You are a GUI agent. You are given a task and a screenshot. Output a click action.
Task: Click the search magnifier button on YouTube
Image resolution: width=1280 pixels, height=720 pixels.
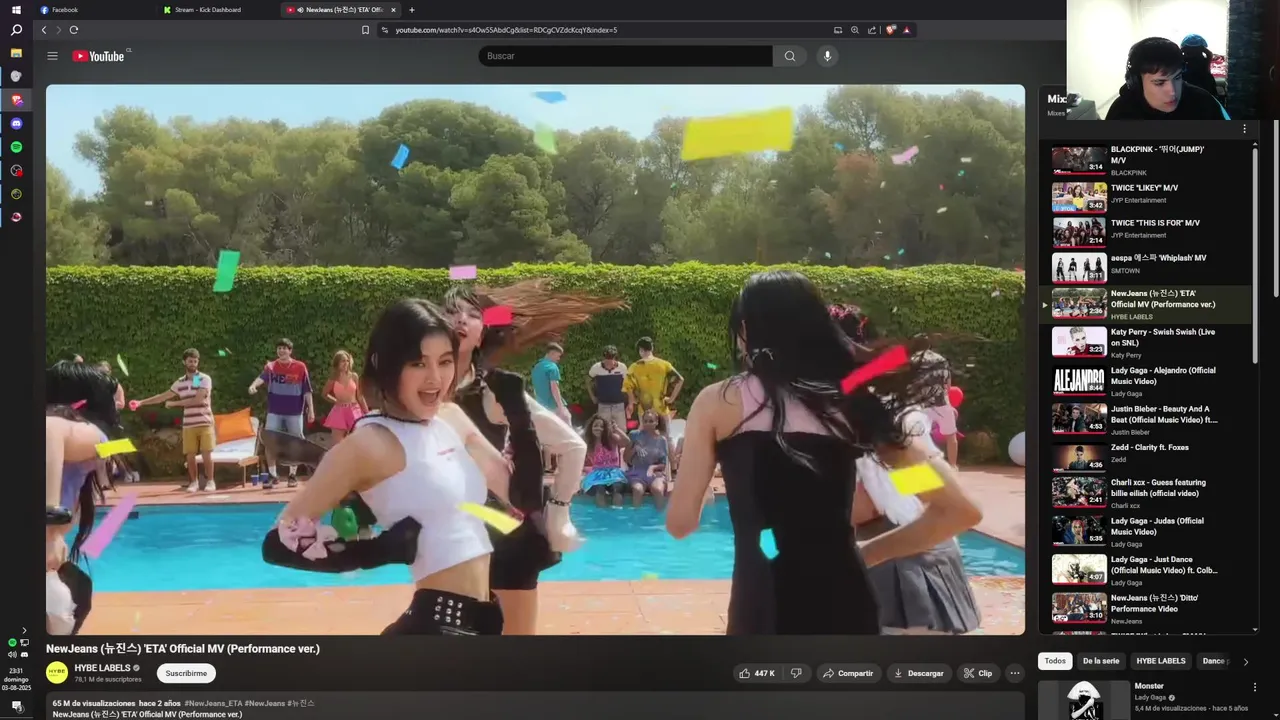(x=790, y=56)
